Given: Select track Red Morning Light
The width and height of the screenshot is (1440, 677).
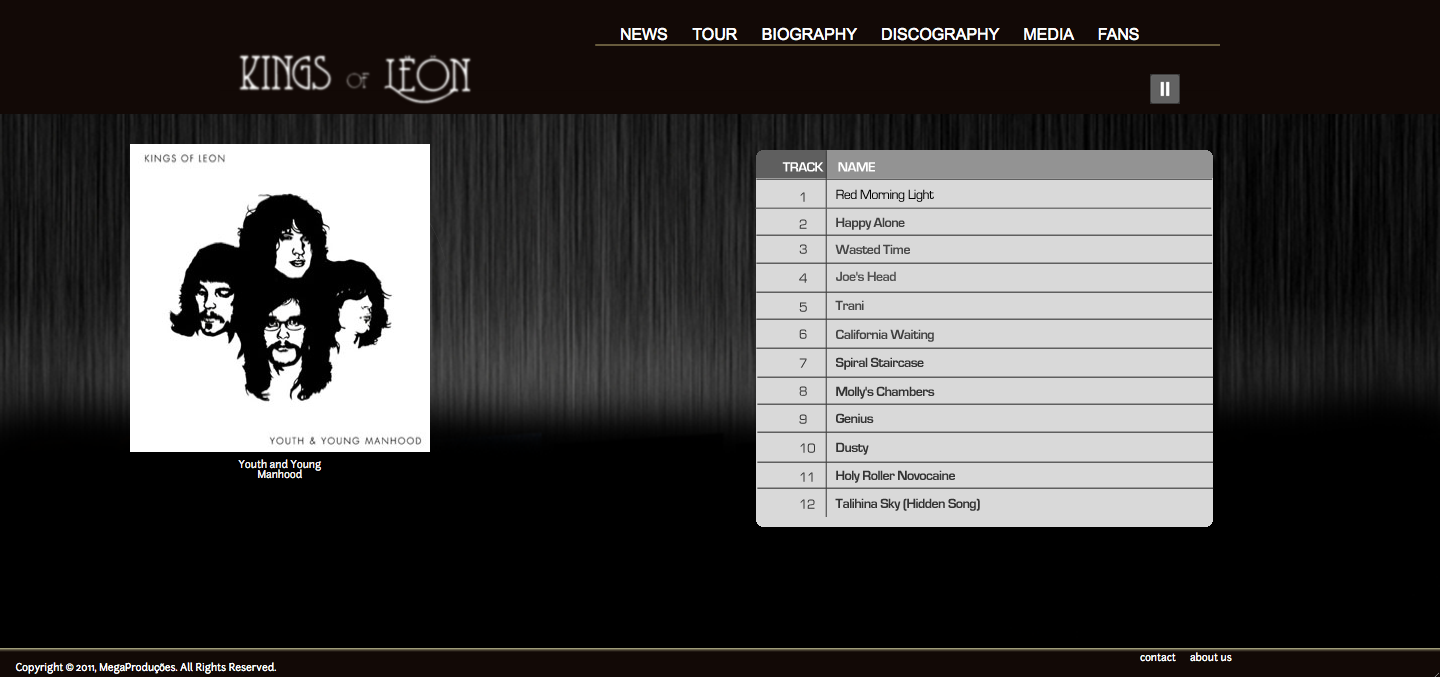Looking at the screenshot, I should tap(884, 195).
